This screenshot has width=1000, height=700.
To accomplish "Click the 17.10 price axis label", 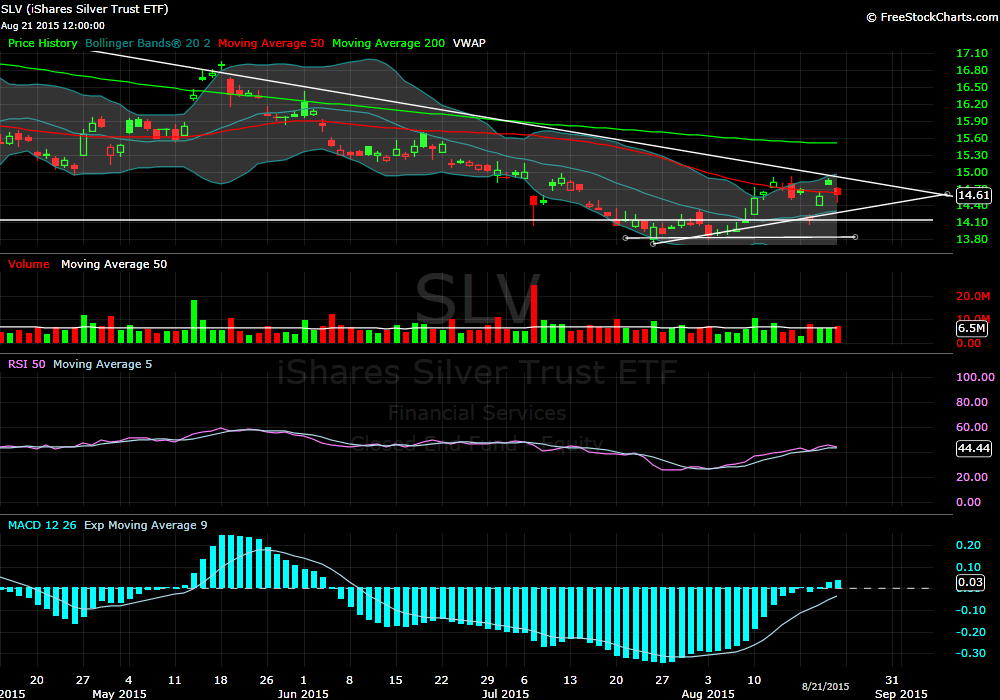I will click(972, 54).
